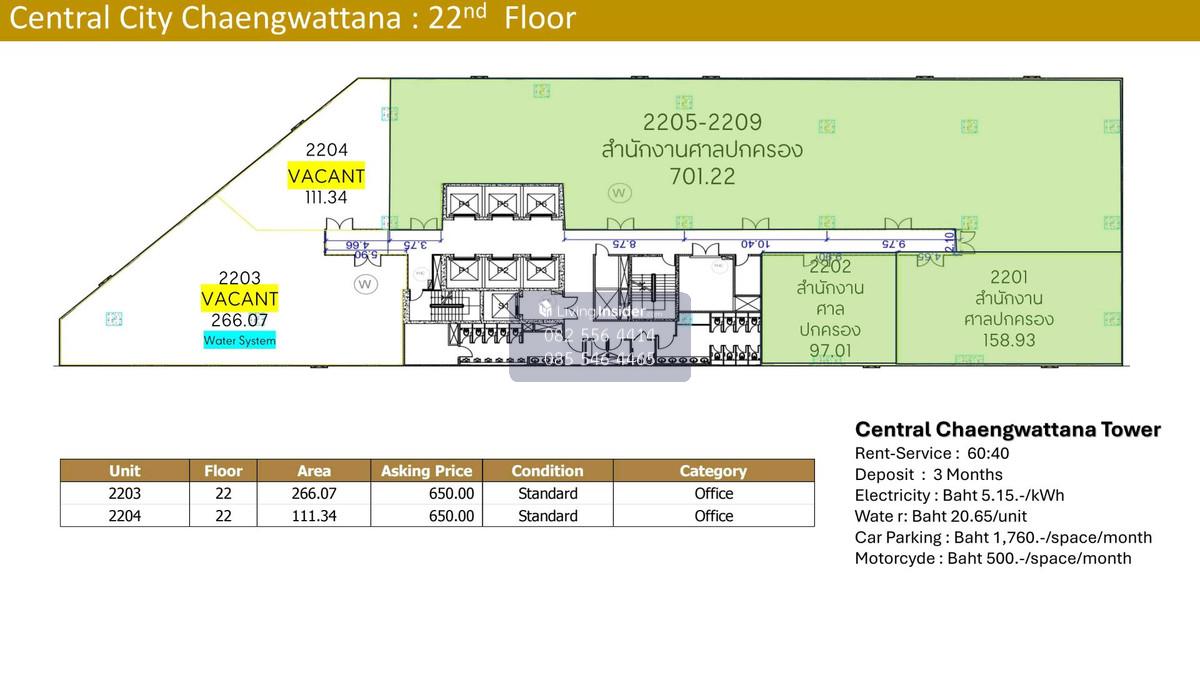Click the top-left elevator in the lift core
Viewport: 1200px width, 675px height.
point(464,203)
